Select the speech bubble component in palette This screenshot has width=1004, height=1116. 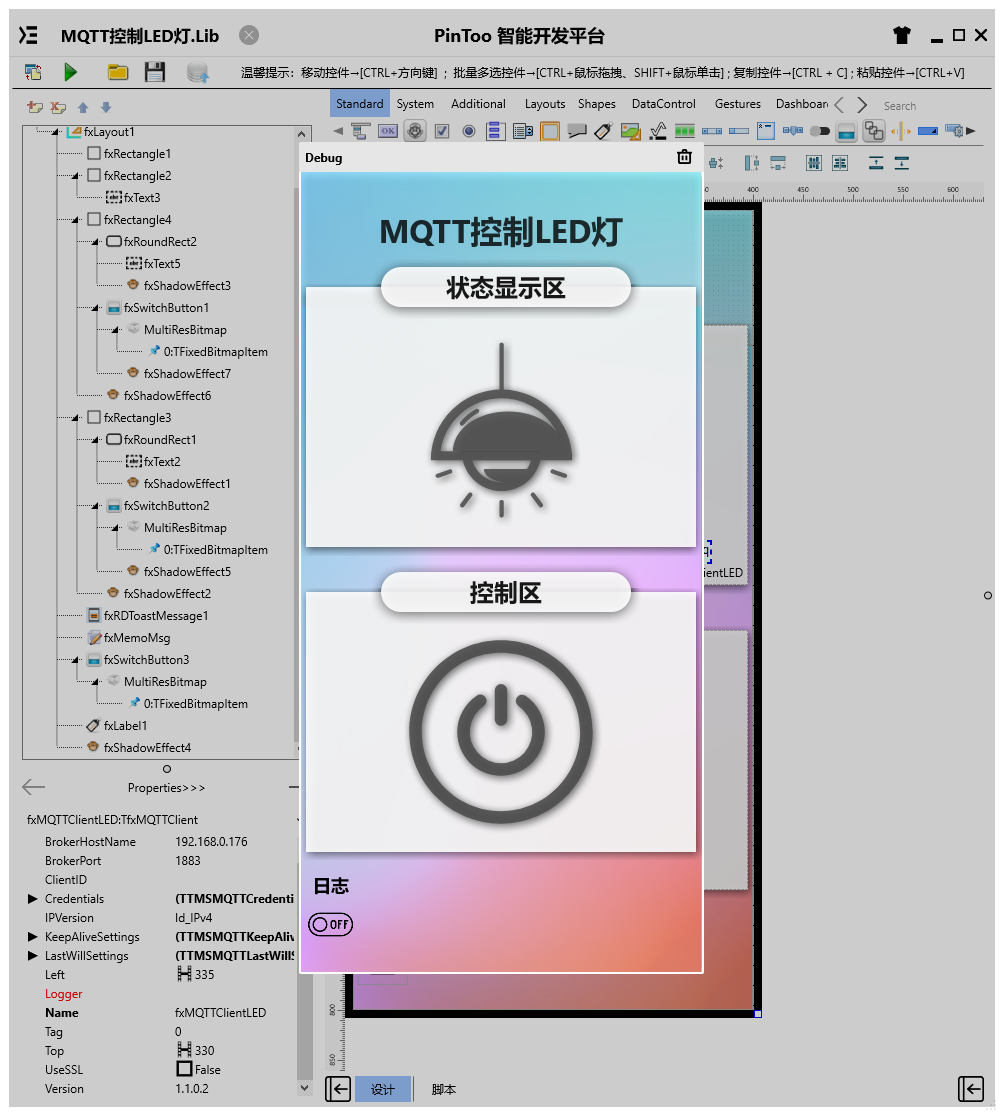(x=576, y=131)
